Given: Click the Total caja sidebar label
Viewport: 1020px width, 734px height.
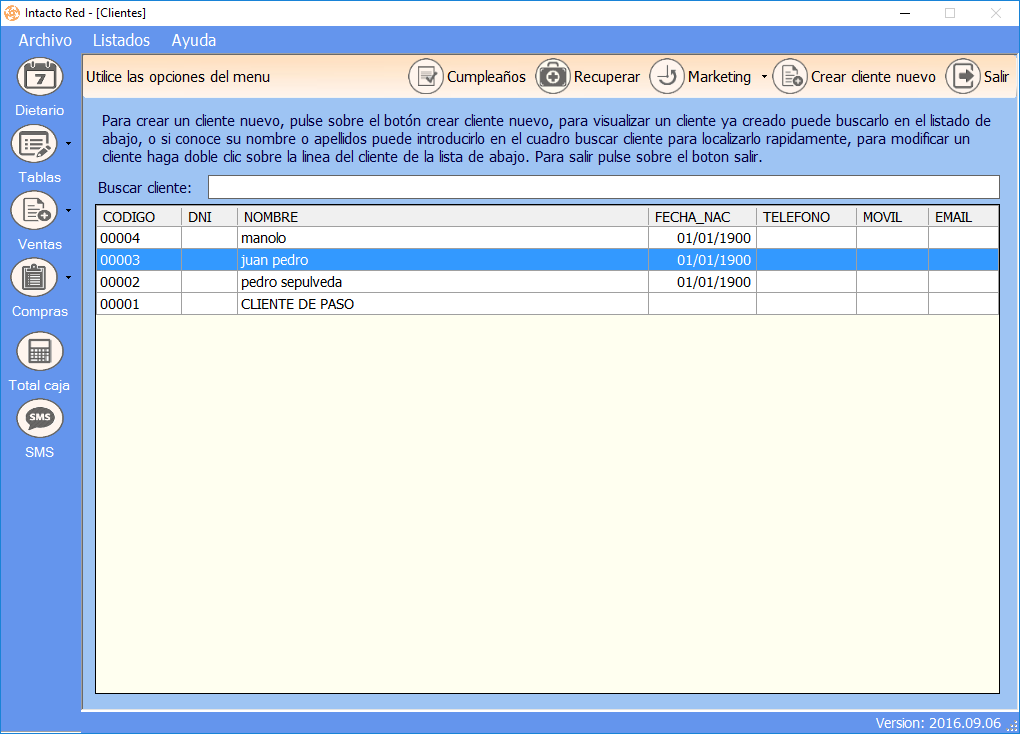Looking at the screenshot, I should click(39, 385).
